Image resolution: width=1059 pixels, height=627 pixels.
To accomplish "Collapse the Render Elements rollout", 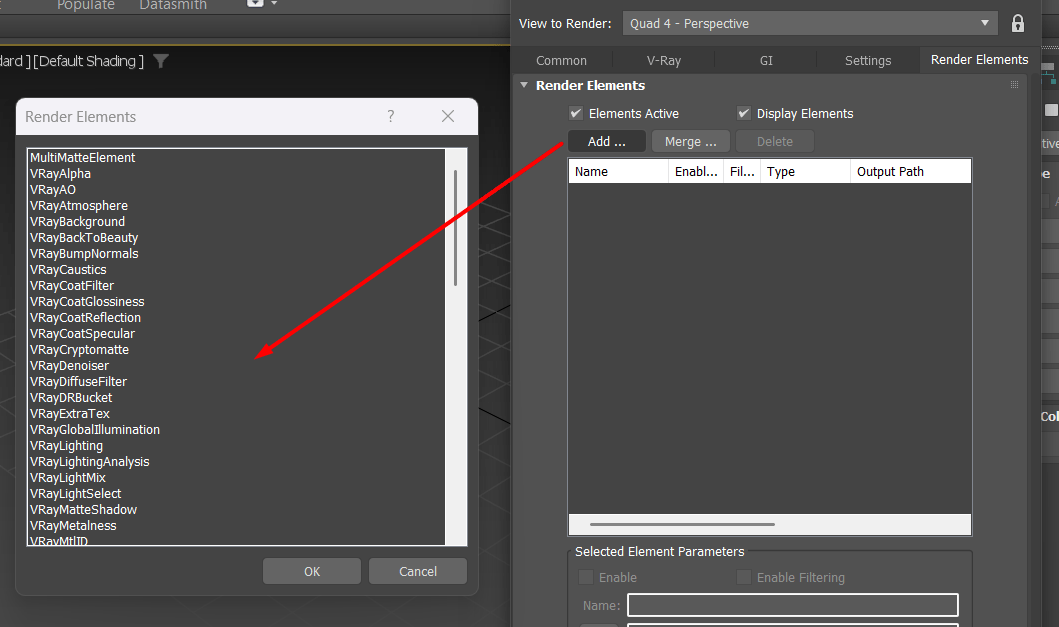I will (523, 85).
